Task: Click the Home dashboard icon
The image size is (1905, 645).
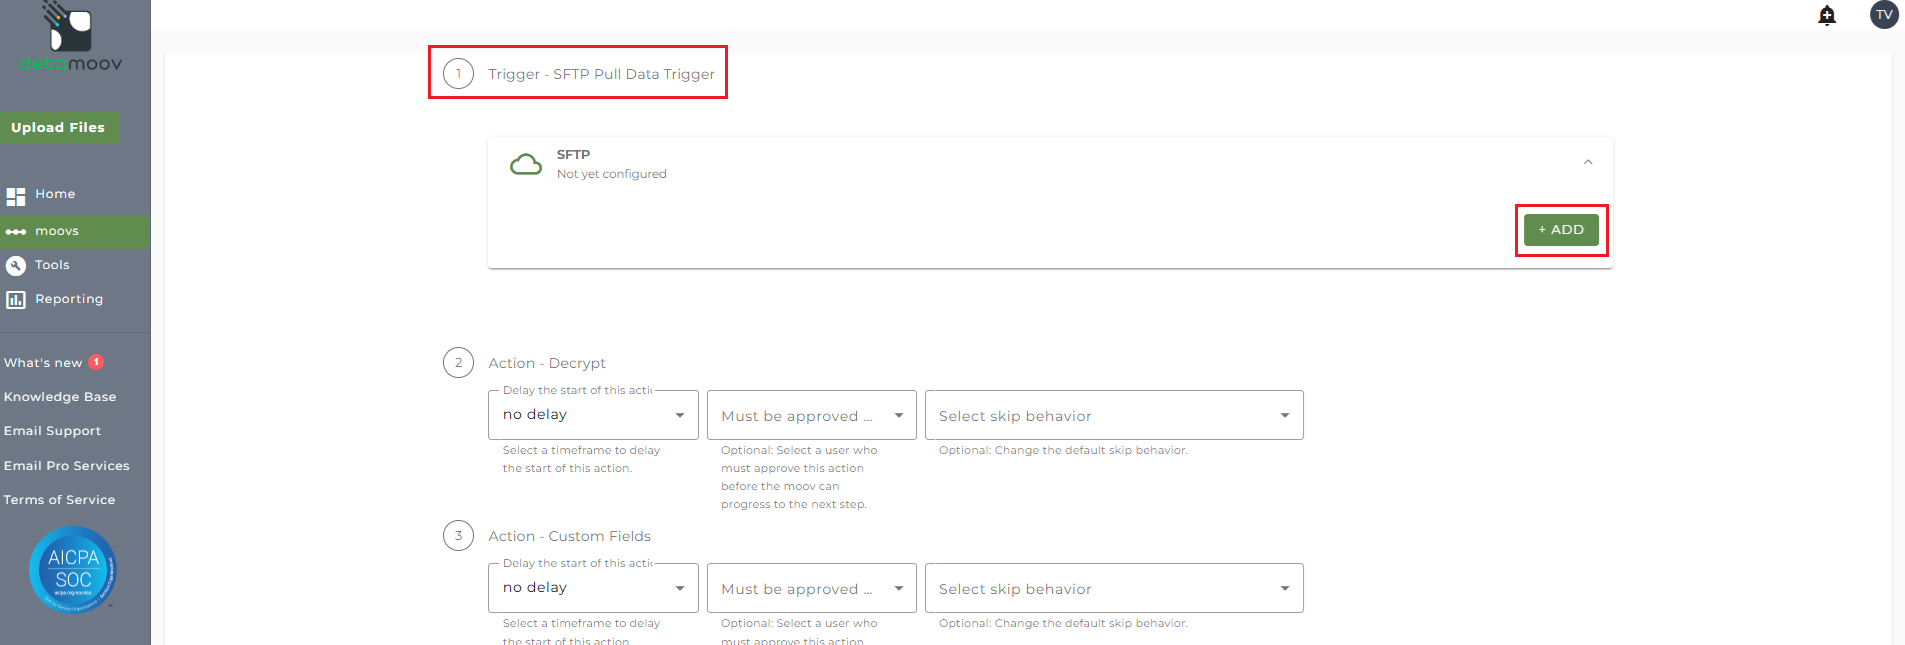Action: tap(16, 196)
